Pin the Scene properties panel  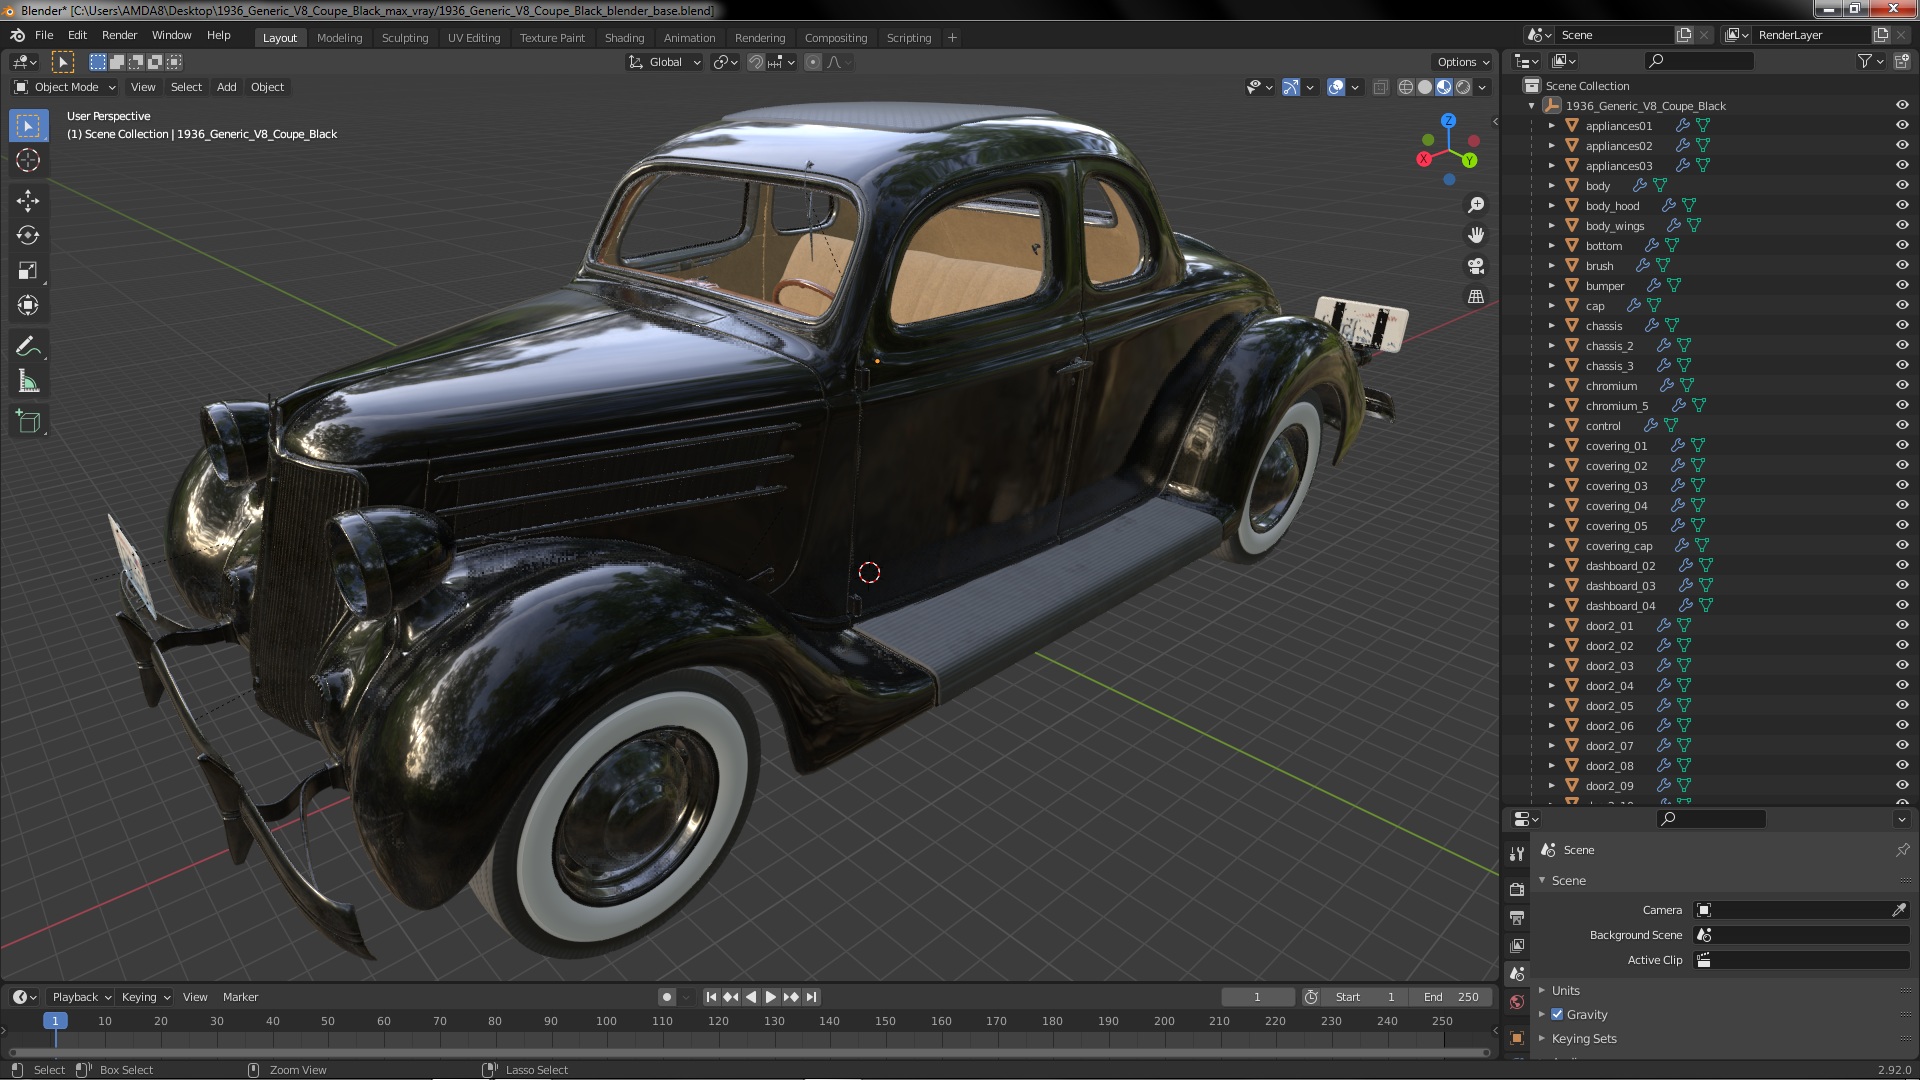click(x=1902, y=850)
